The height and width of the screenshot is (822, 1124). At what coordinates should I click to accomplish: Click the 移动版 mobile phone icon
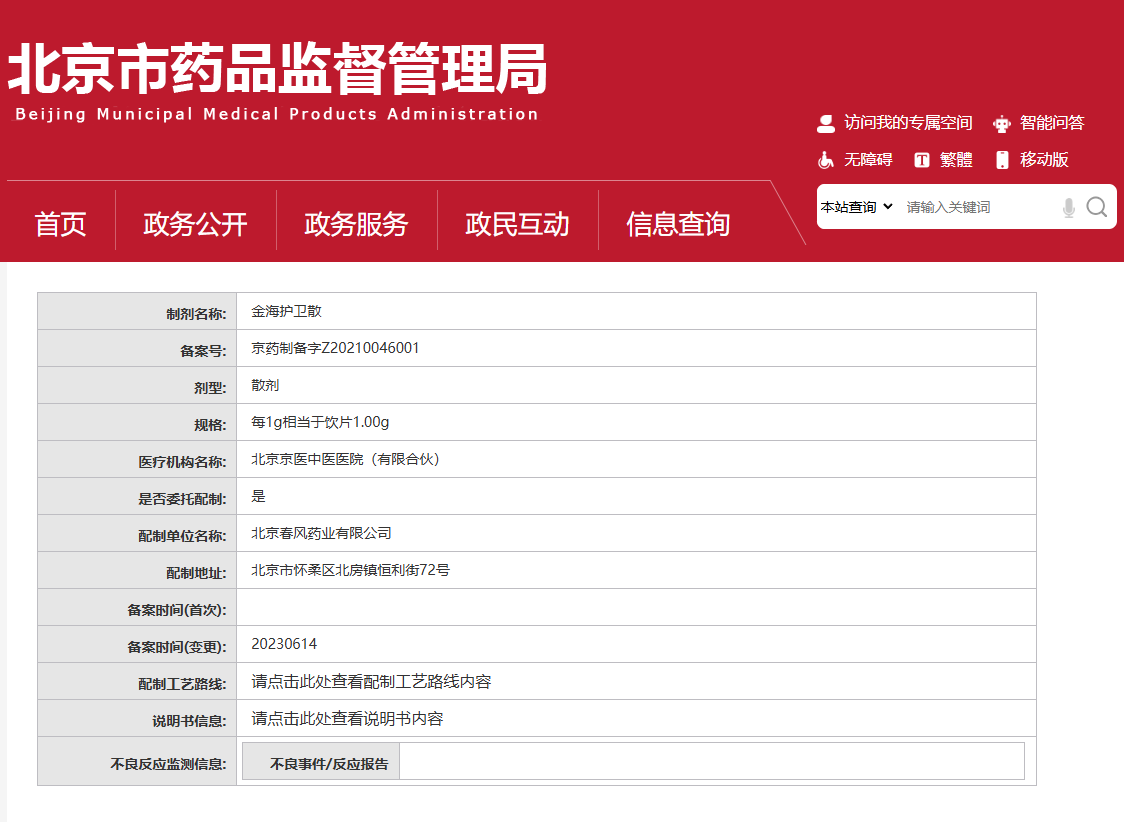[1002, 160]
